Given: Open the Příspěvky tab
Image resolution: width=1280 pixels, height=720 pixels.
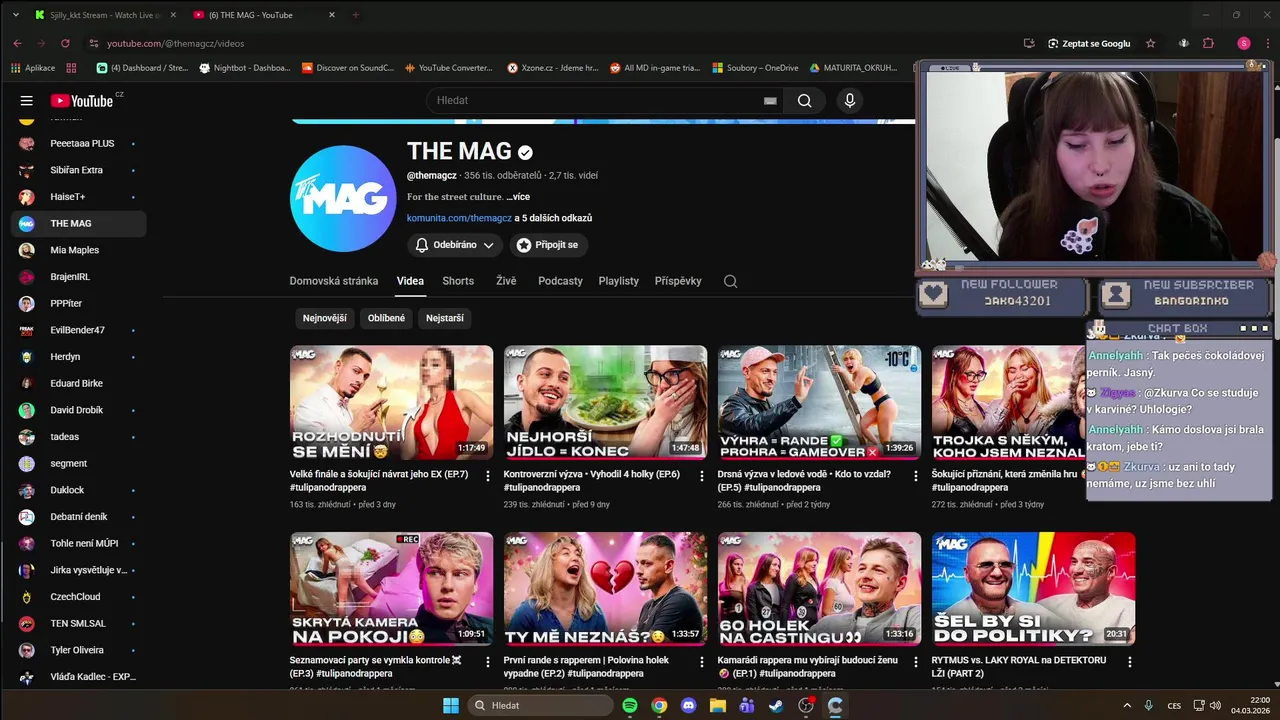Looking at the screenshot, I should click(x=678, y=281).
